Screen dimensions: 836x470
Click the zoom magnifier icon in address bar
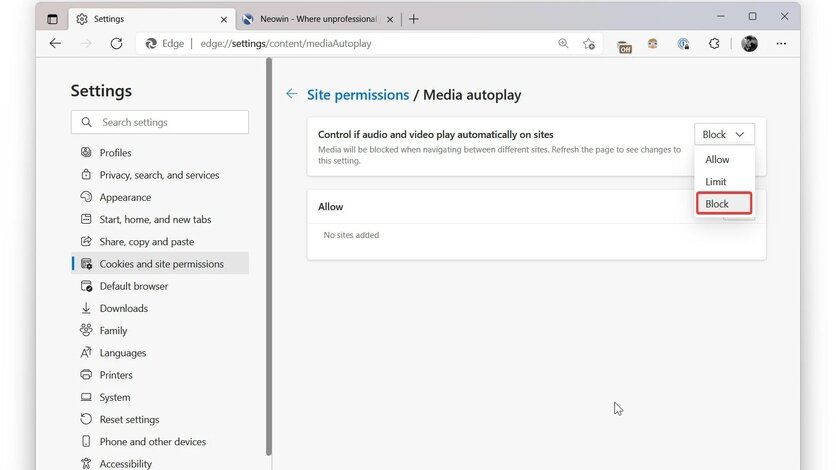pyautogui.click(x=563, y=44)
